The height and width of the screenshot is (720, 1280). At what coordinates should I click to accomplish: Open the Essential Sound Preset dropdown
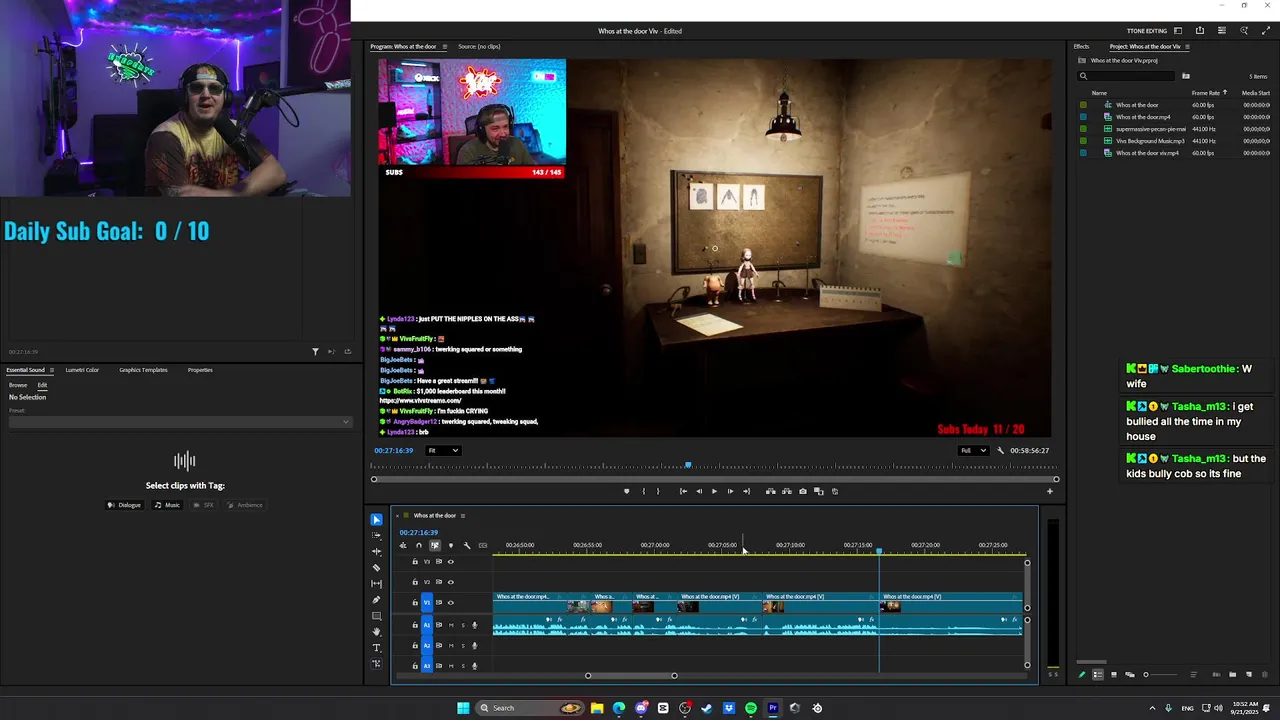click(179, 422)
